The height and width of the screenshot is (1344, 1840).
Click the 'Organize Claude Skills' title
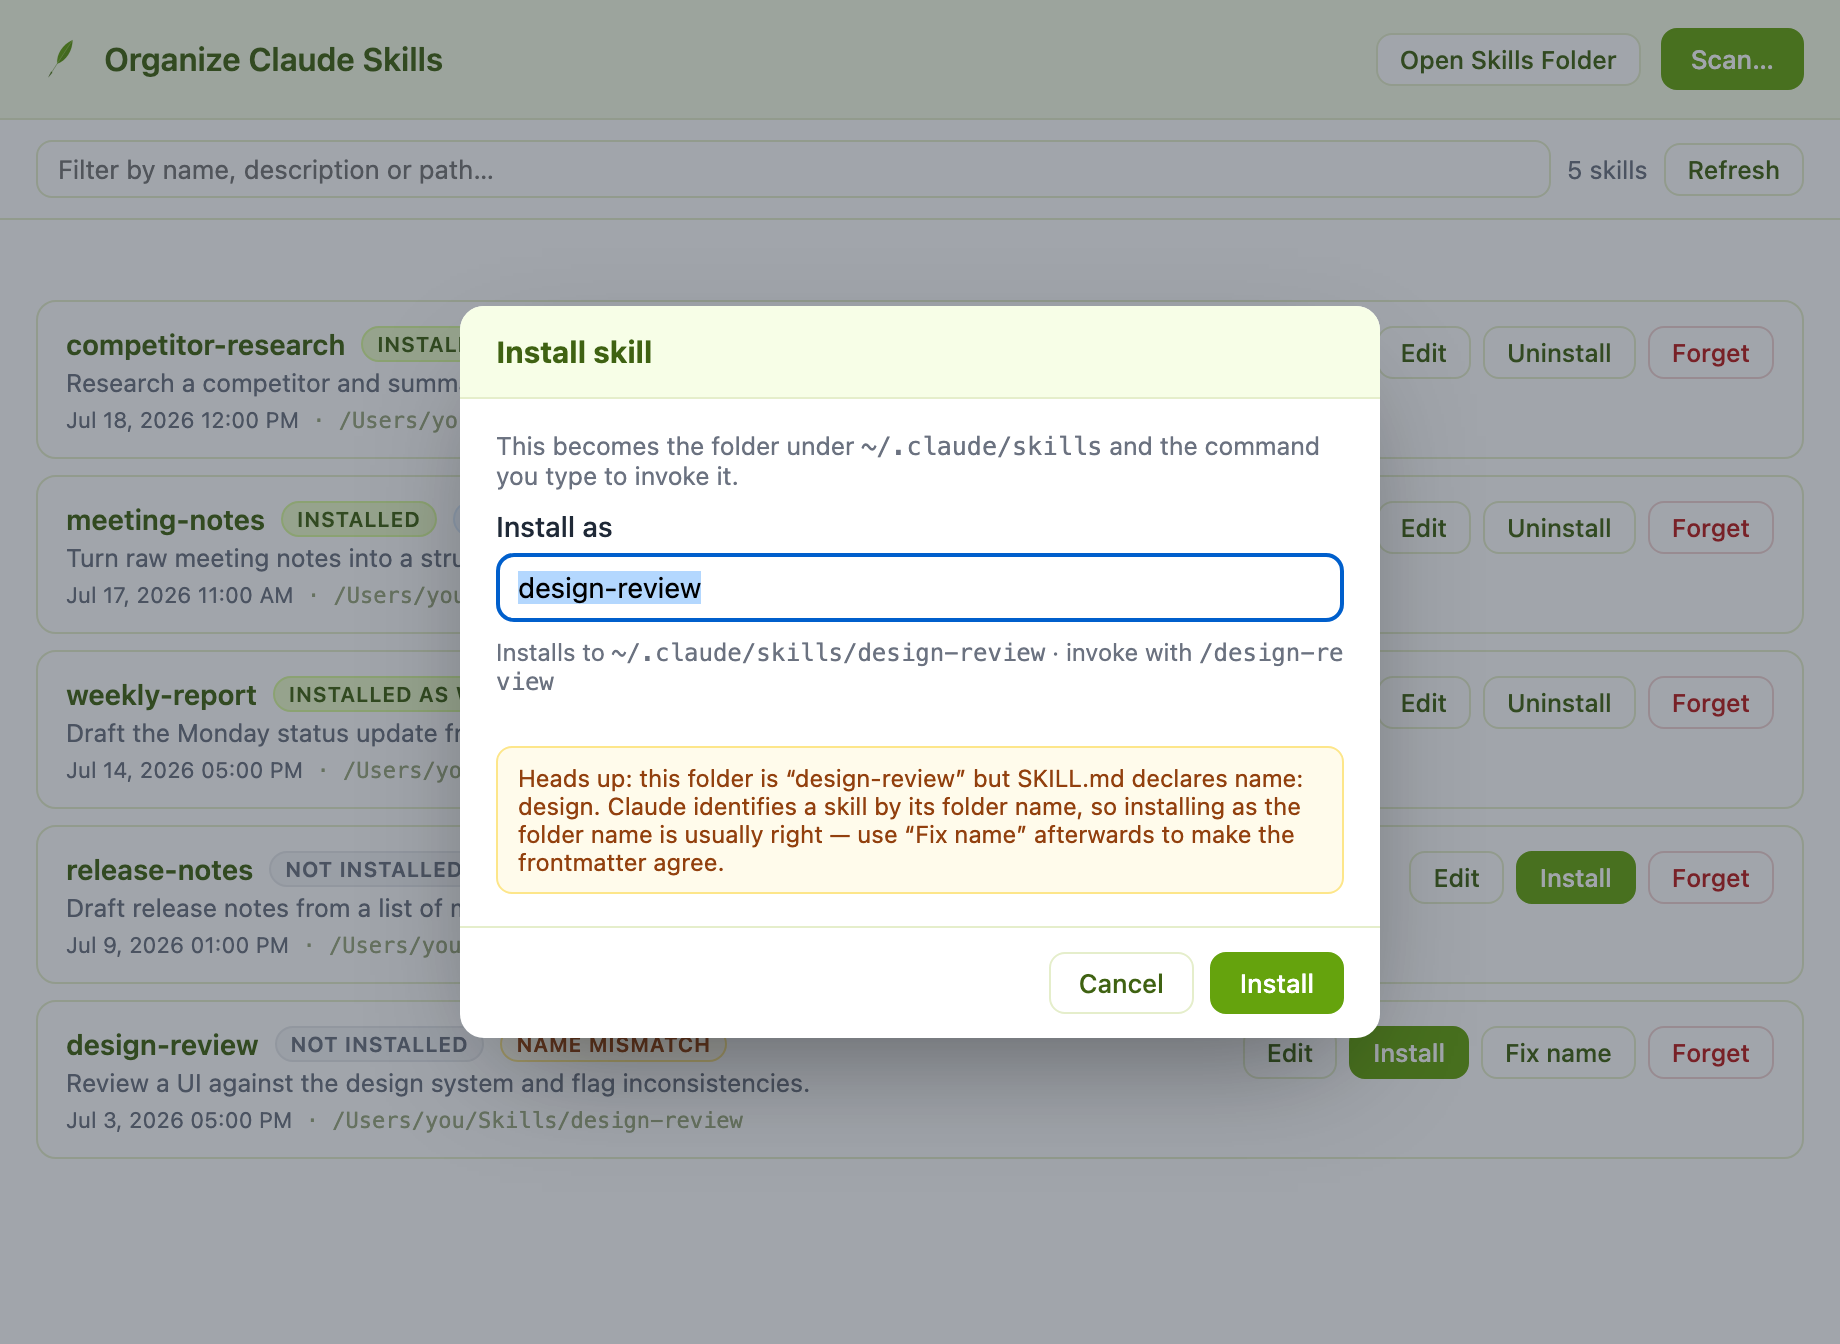point(273,60)
